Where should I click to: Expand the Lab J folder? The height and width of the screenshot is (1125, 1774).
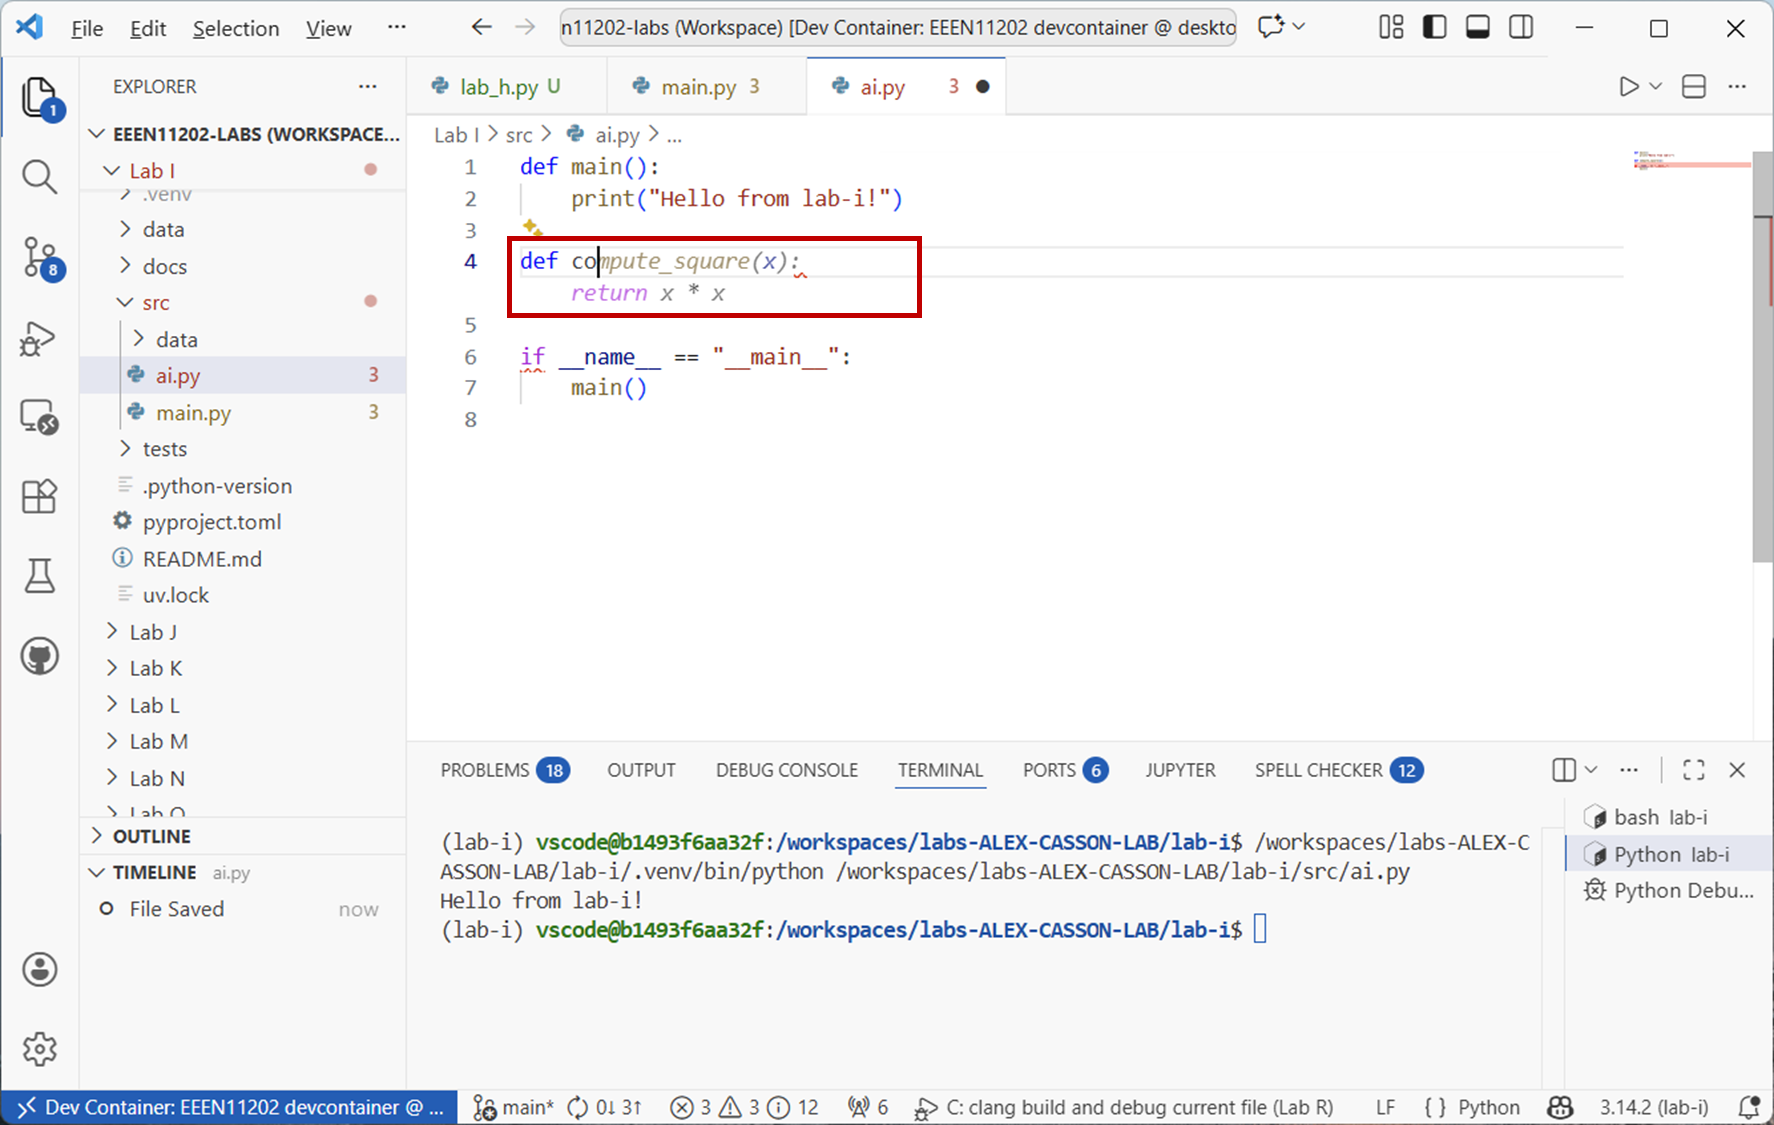coord(153,632)
